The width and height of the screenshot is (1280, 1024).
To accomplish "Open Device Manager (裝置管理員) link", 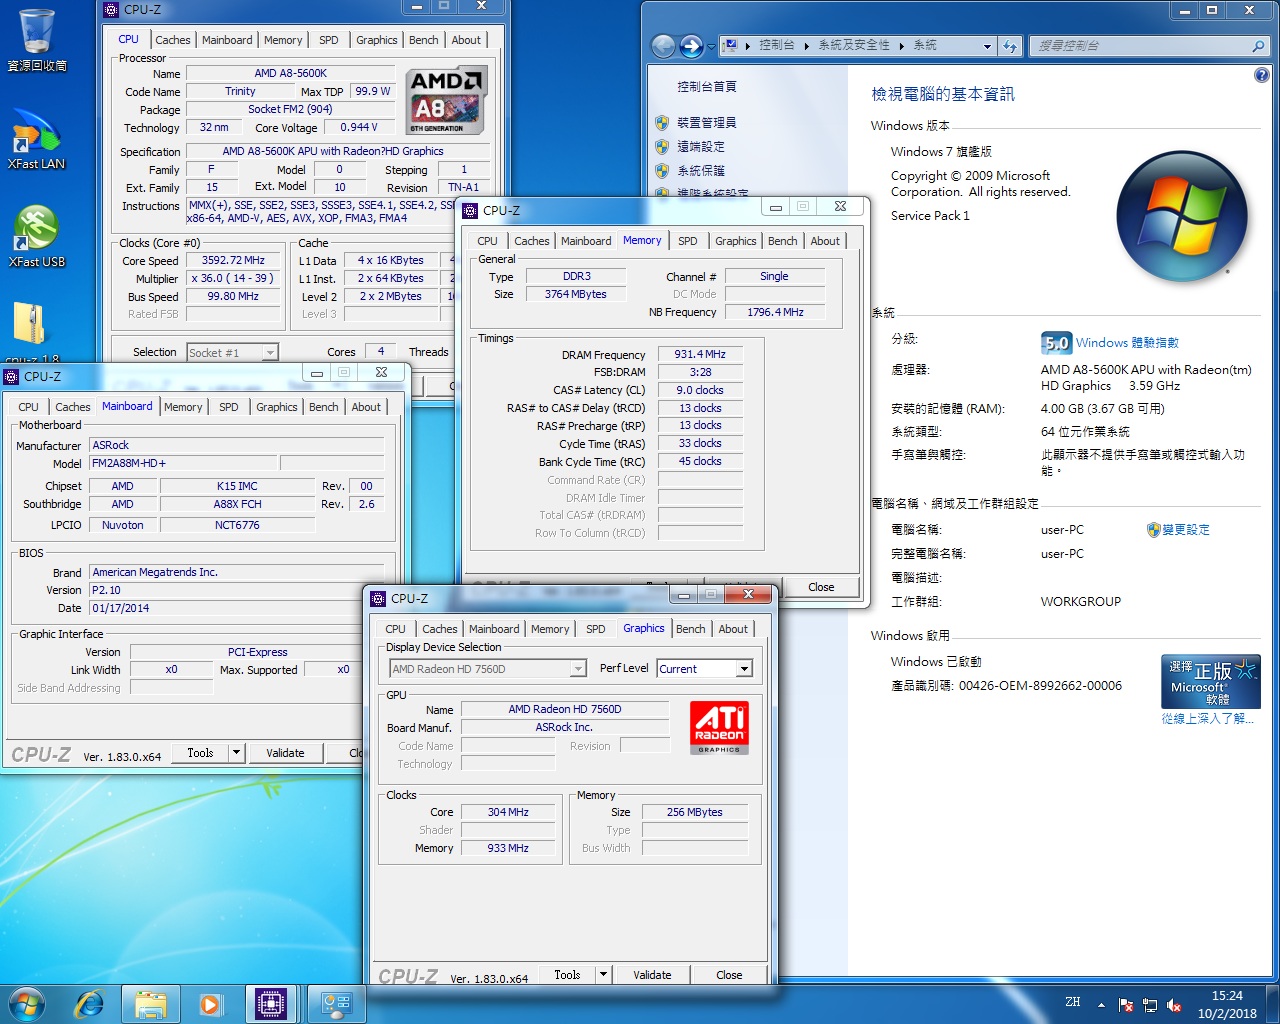I will point(707,122).
